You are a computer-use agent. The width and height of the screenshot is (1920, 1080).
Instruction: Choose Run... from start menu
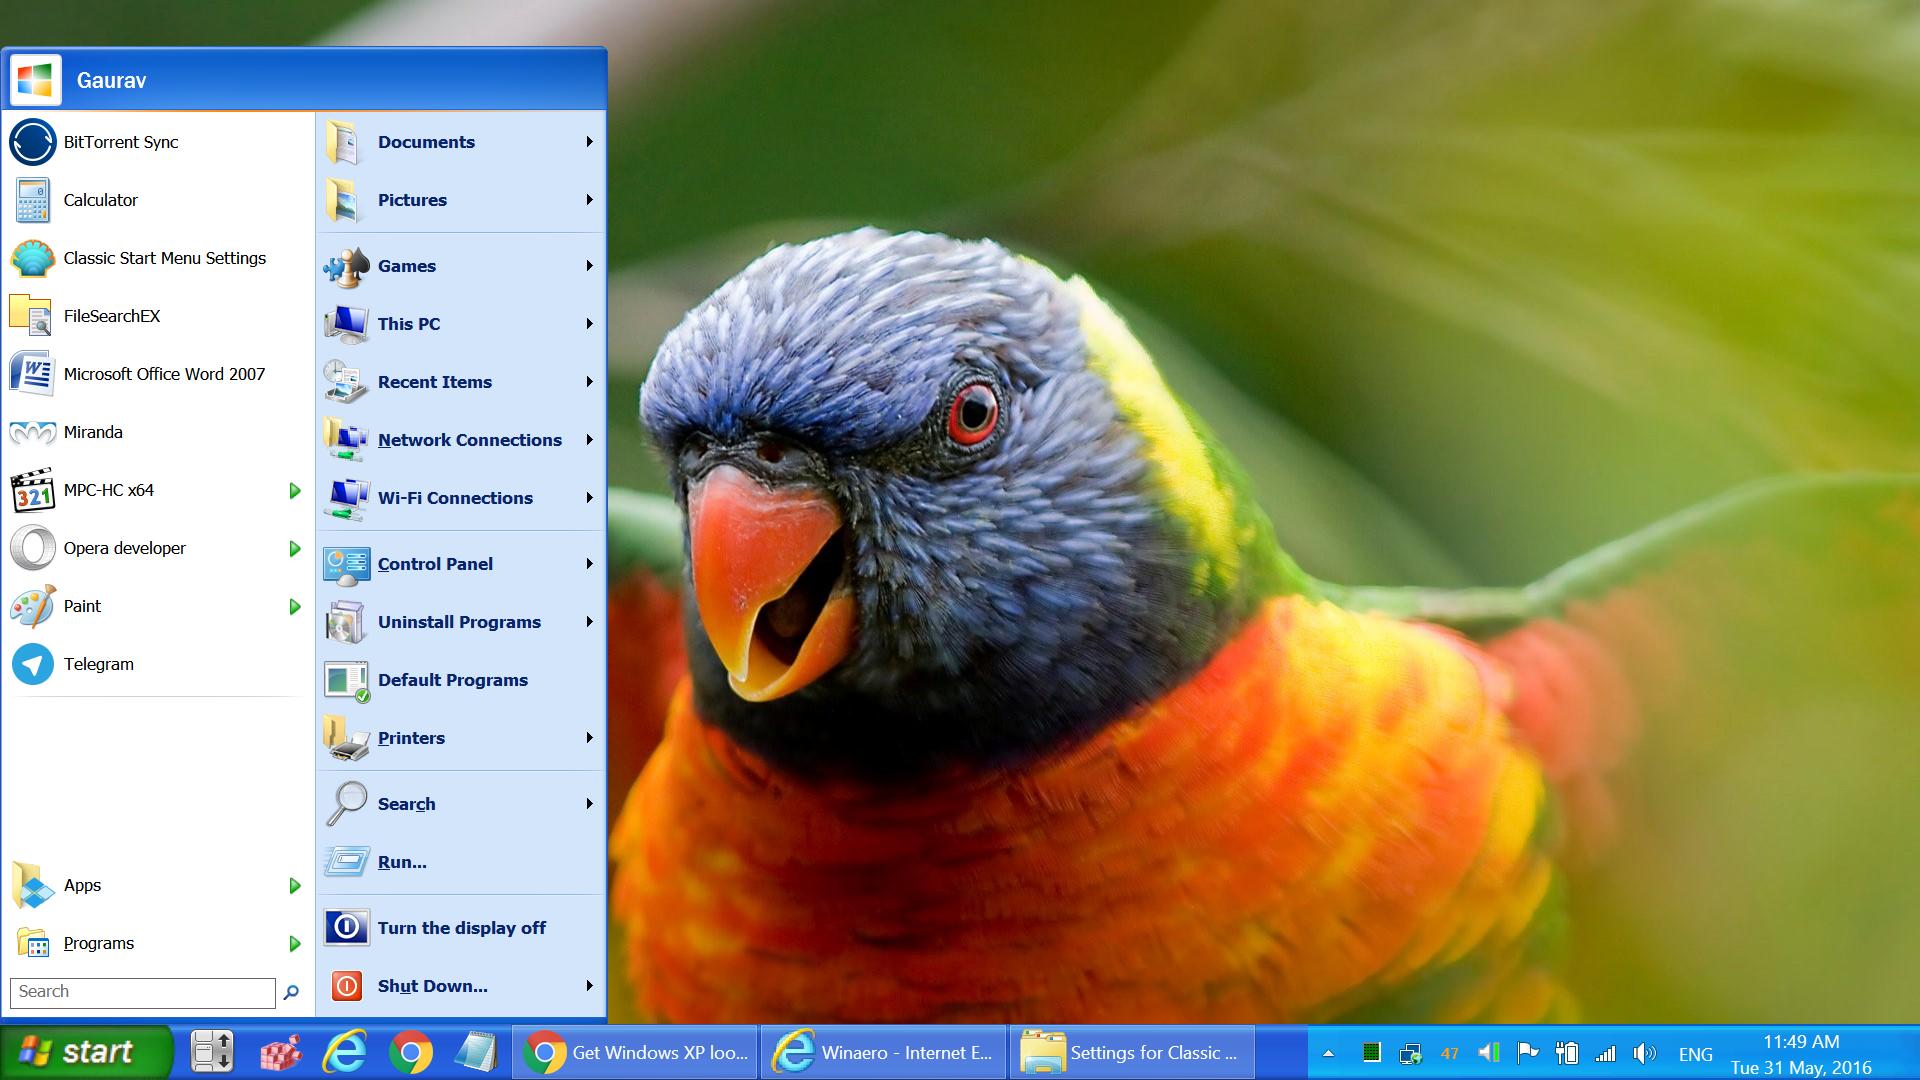[402, 862]
